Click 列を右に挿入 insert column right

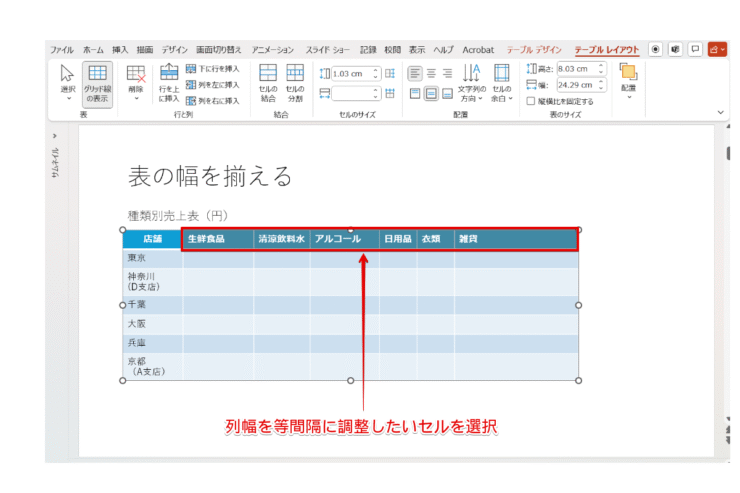point(213,100)
